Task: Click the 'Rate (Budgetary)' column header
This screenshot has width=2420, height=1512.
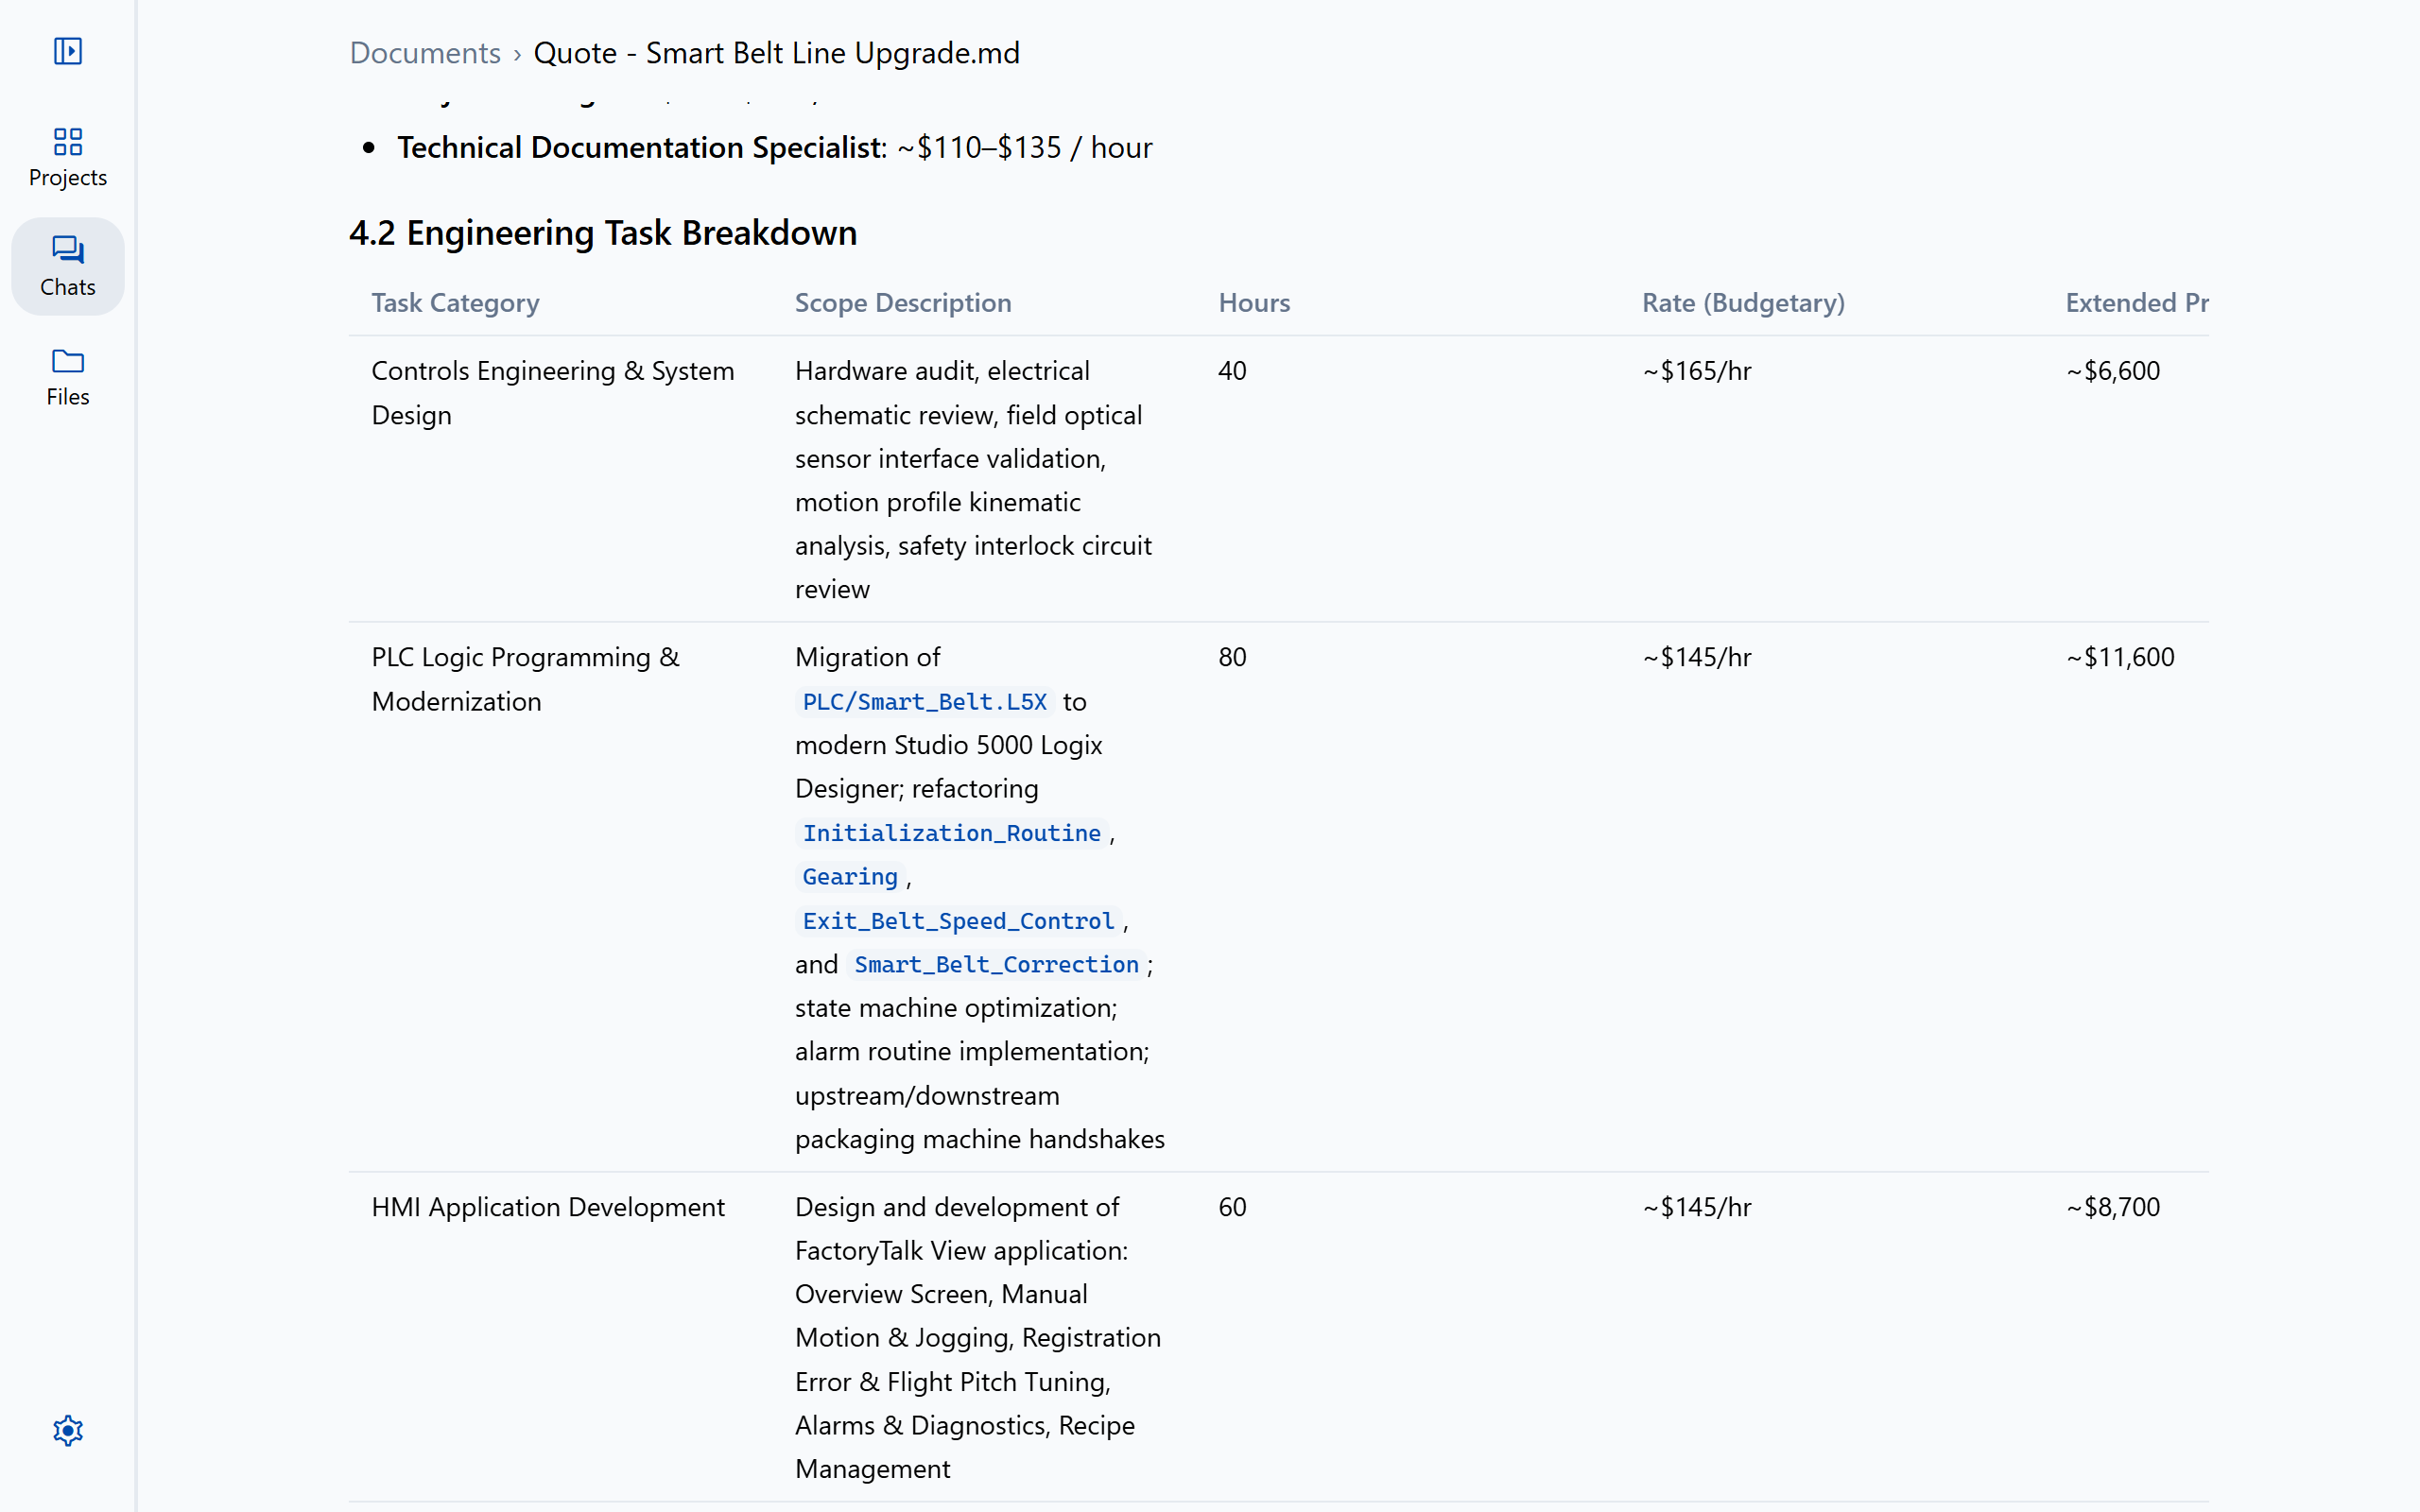Action: tap(1743, 303)
